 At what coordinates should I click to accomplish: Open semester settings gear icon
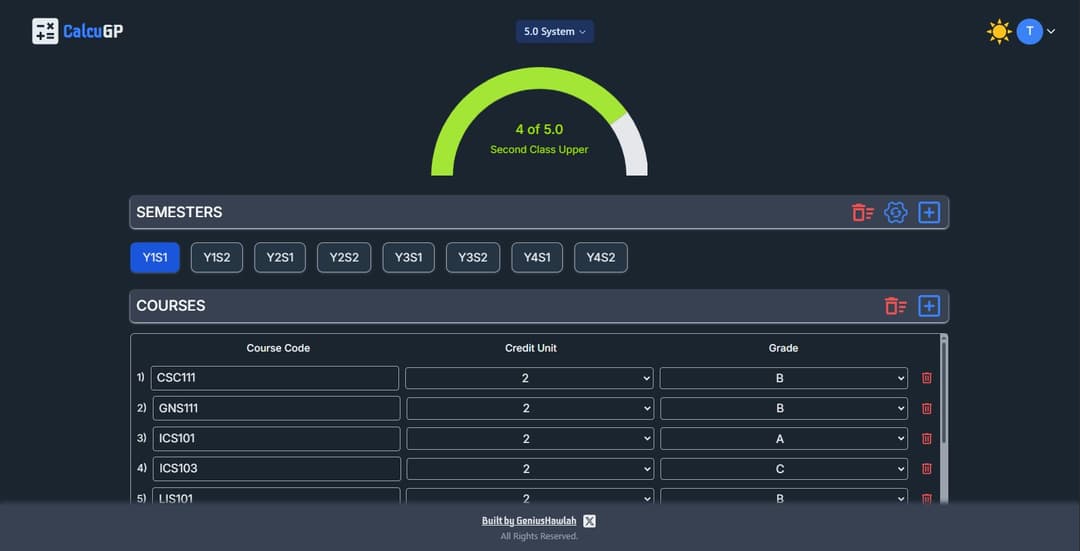[x=896, y=212]
